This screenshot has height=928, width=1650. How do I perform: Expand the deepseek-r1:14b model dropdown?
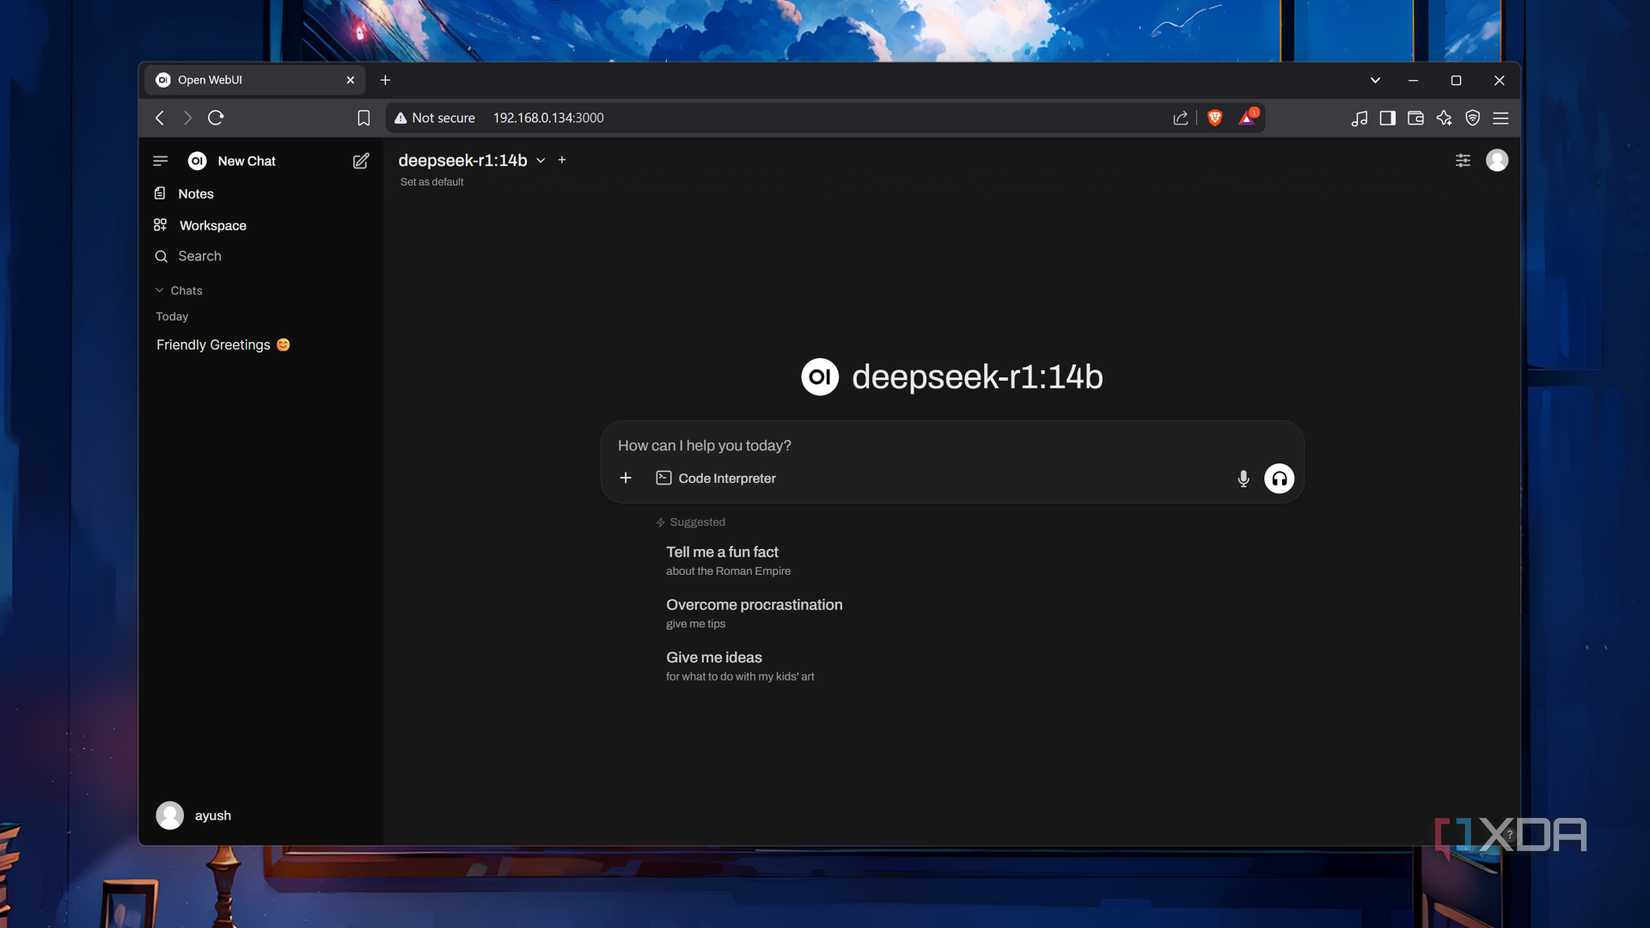(540, 161)
